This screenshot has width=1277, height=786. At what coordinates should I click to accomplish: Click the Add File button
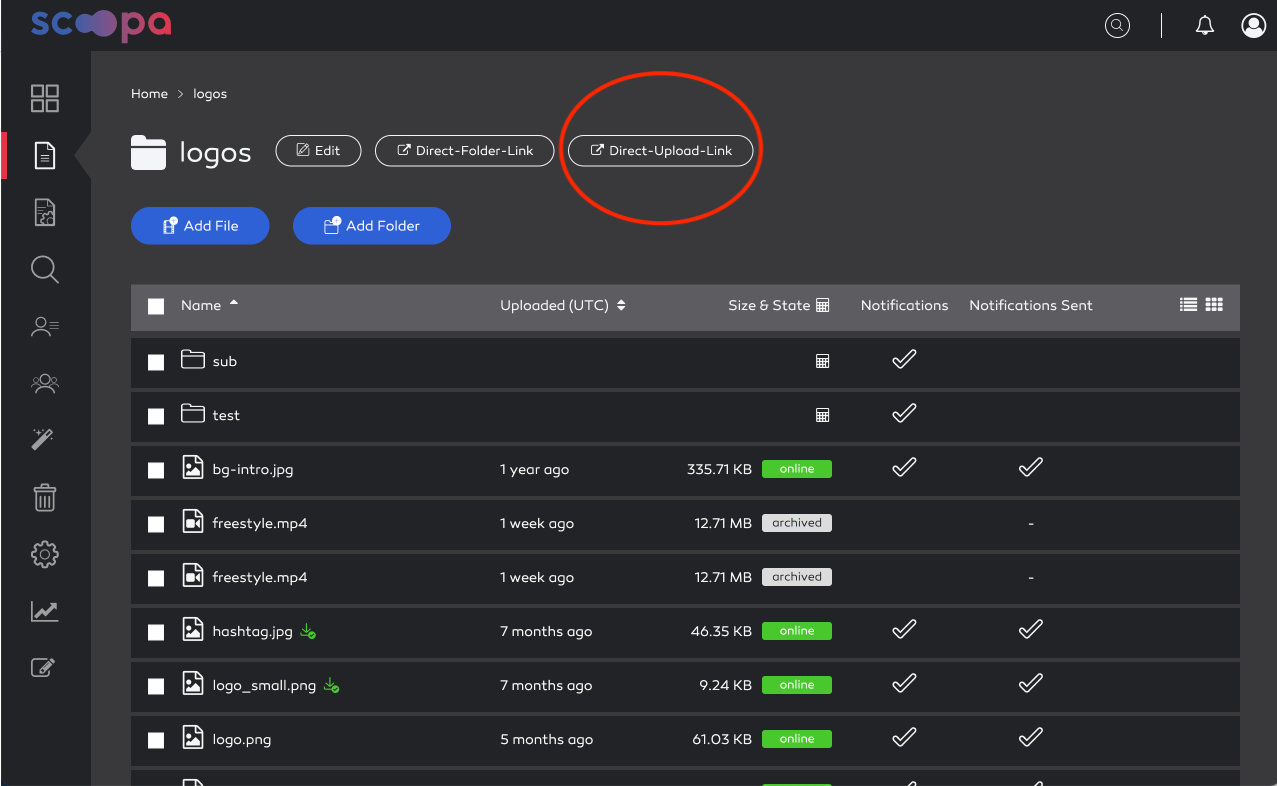tap(200, 226)
